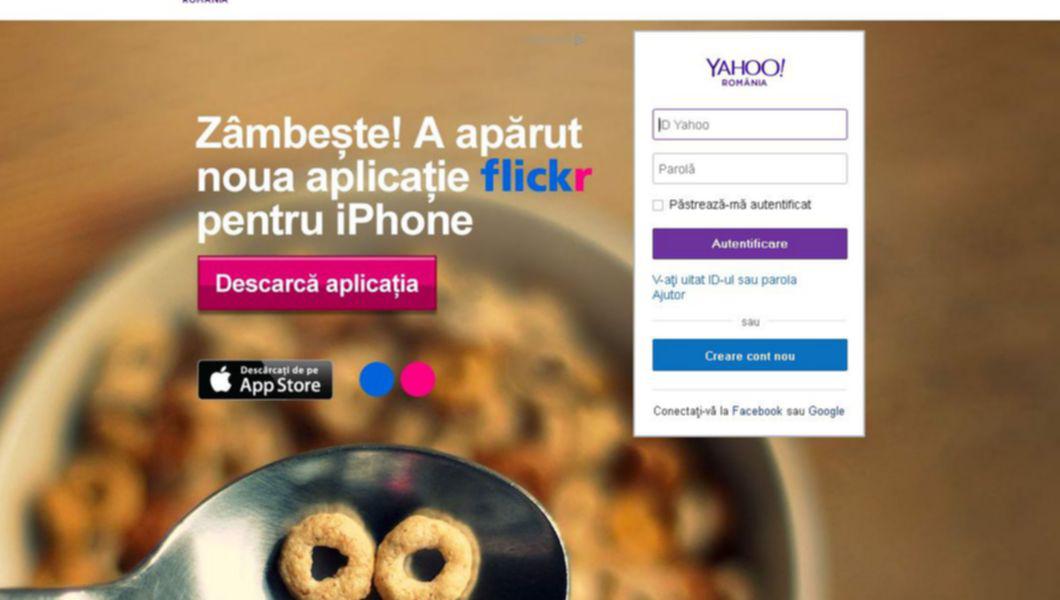This screenshot has width=1060, height=600.
Task: Click the Yahoo! România logo in login panel
Action: click(x=745, y=72)
